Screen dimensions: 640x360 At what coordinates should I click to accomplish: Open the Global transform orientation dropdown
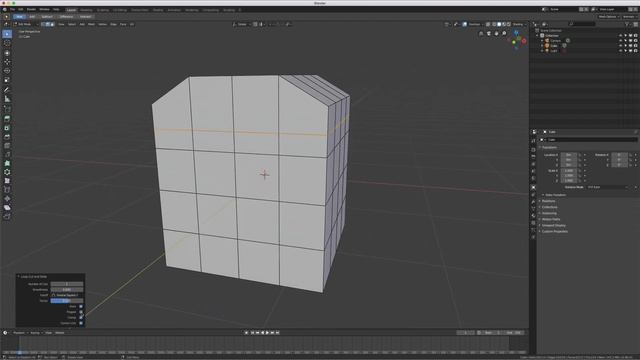241,24
